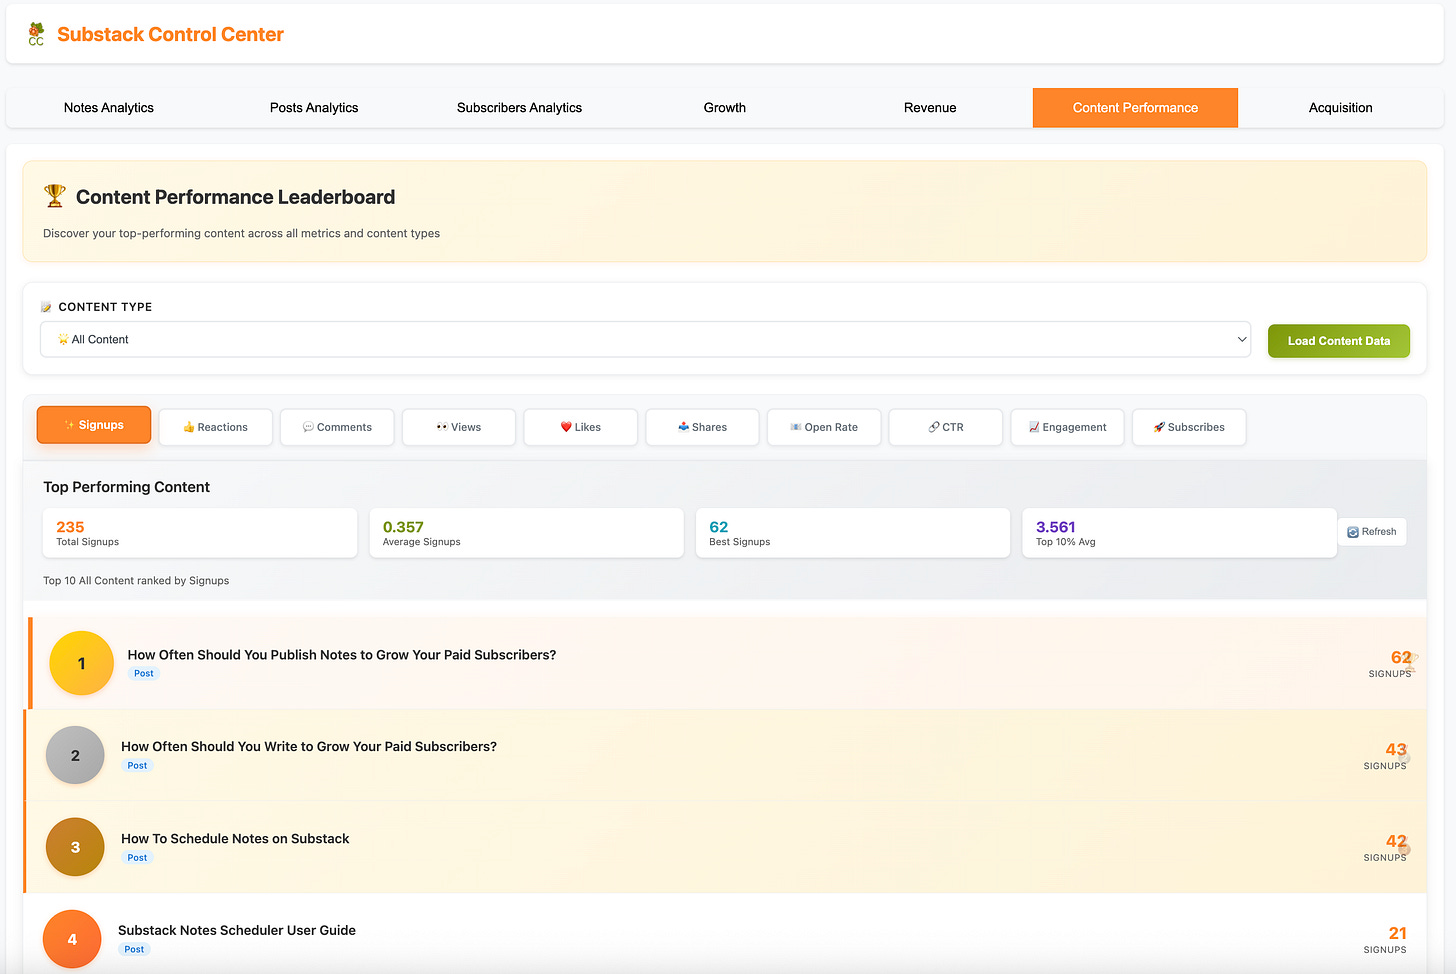Click the Post tag under Scheduler User Guide
This screenshot has height=974, width=1456.
click(134, 949)
